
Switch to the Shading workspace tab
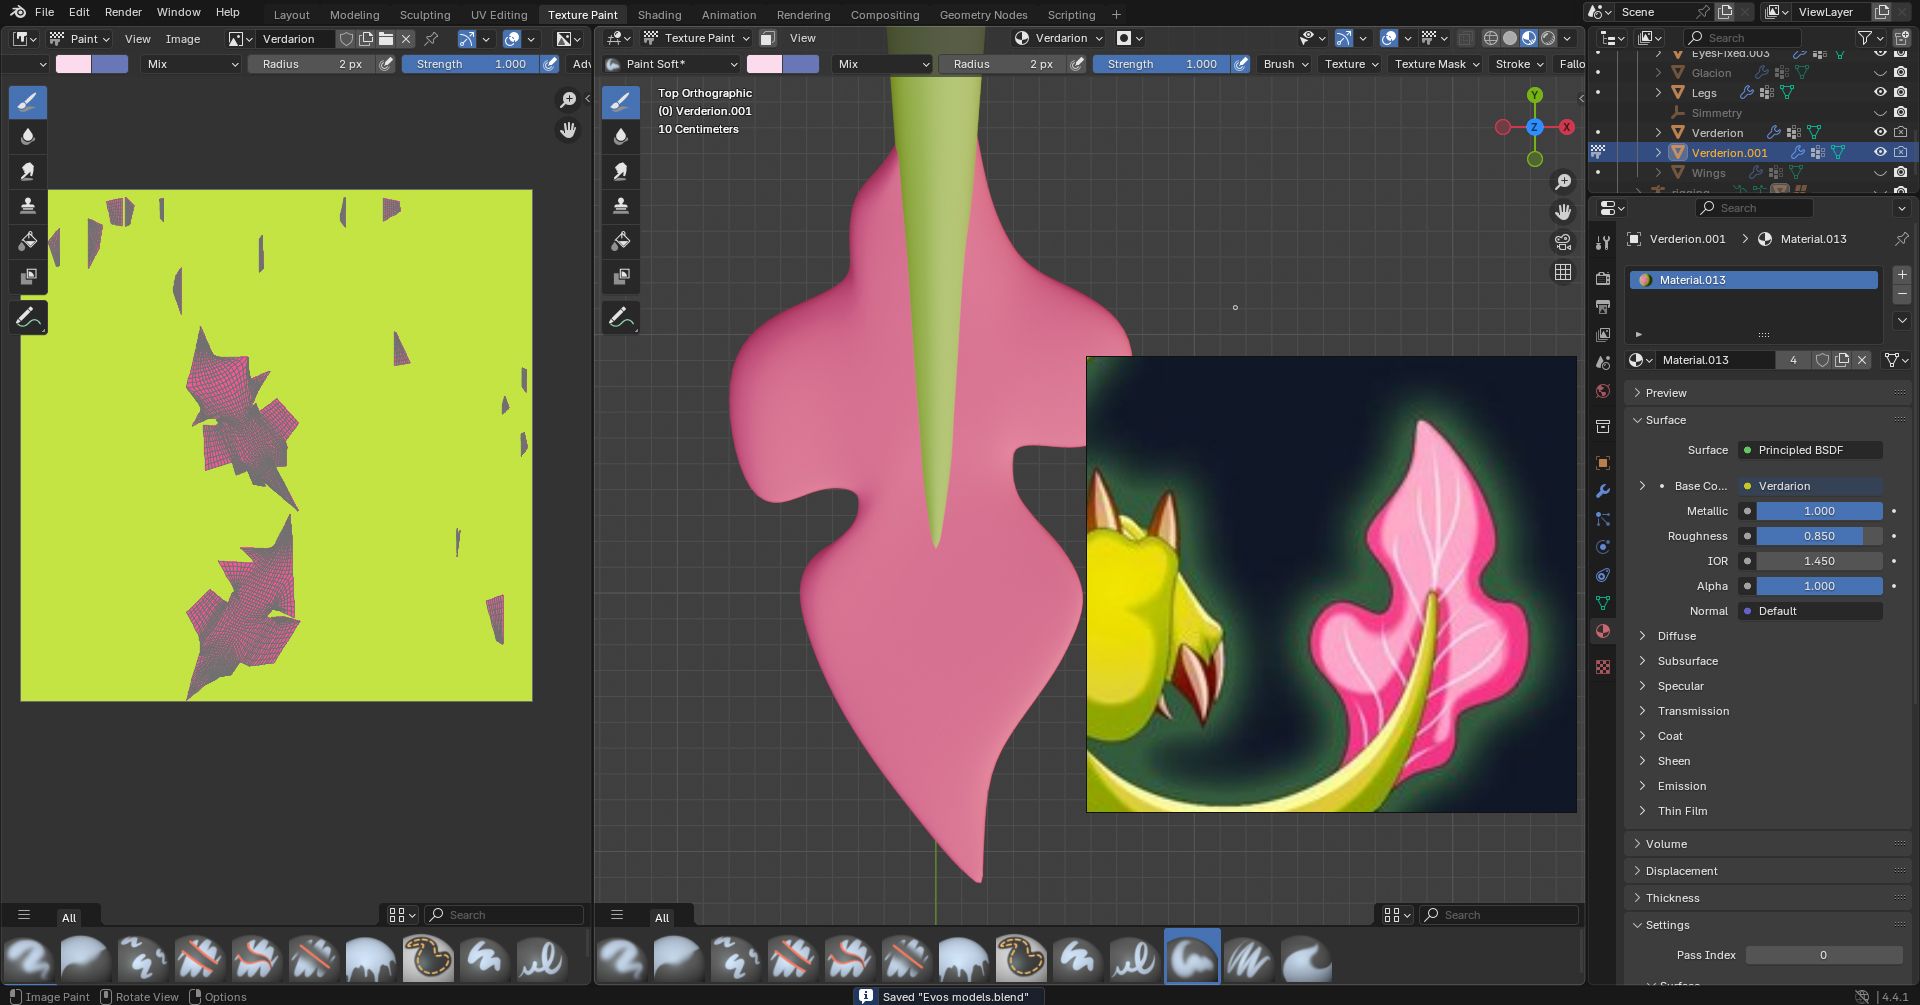[659, 15]
